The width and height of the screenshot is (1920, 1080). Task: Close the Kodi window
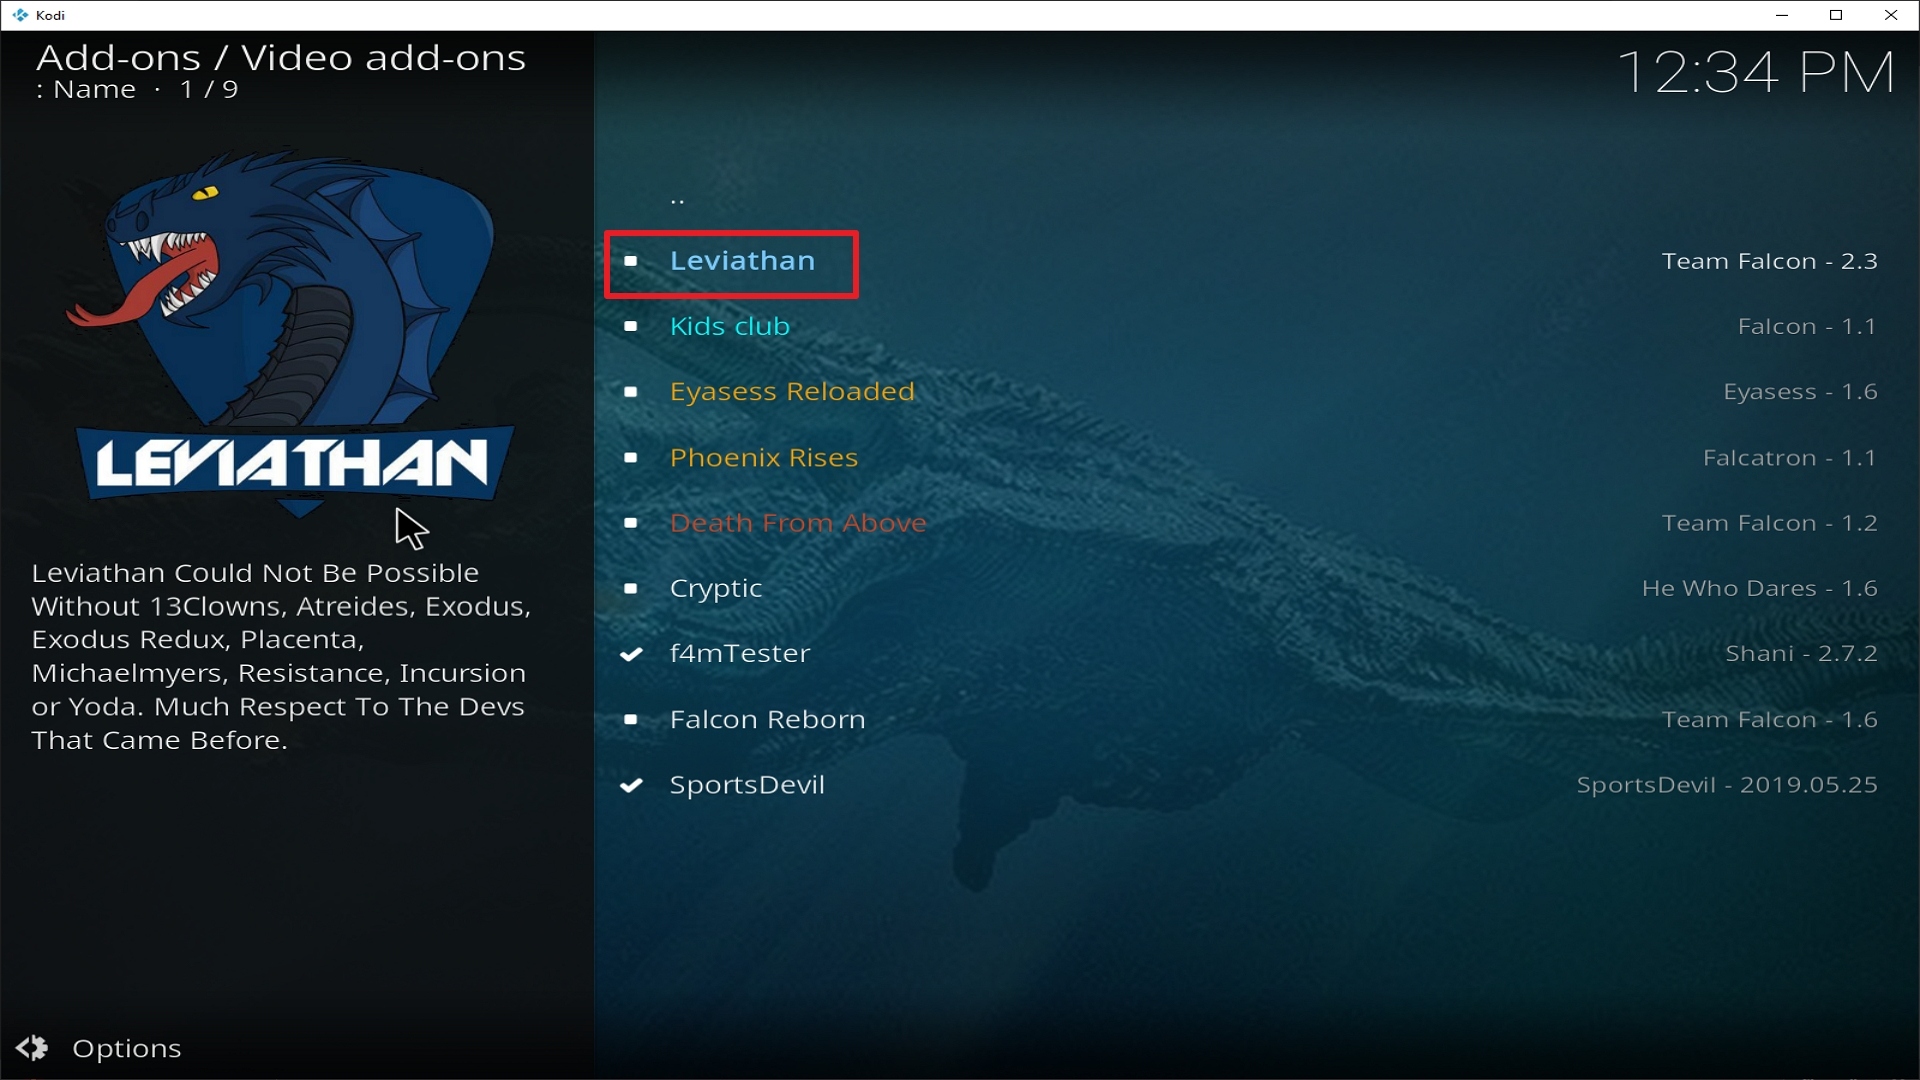click(x=1891, y=15)
